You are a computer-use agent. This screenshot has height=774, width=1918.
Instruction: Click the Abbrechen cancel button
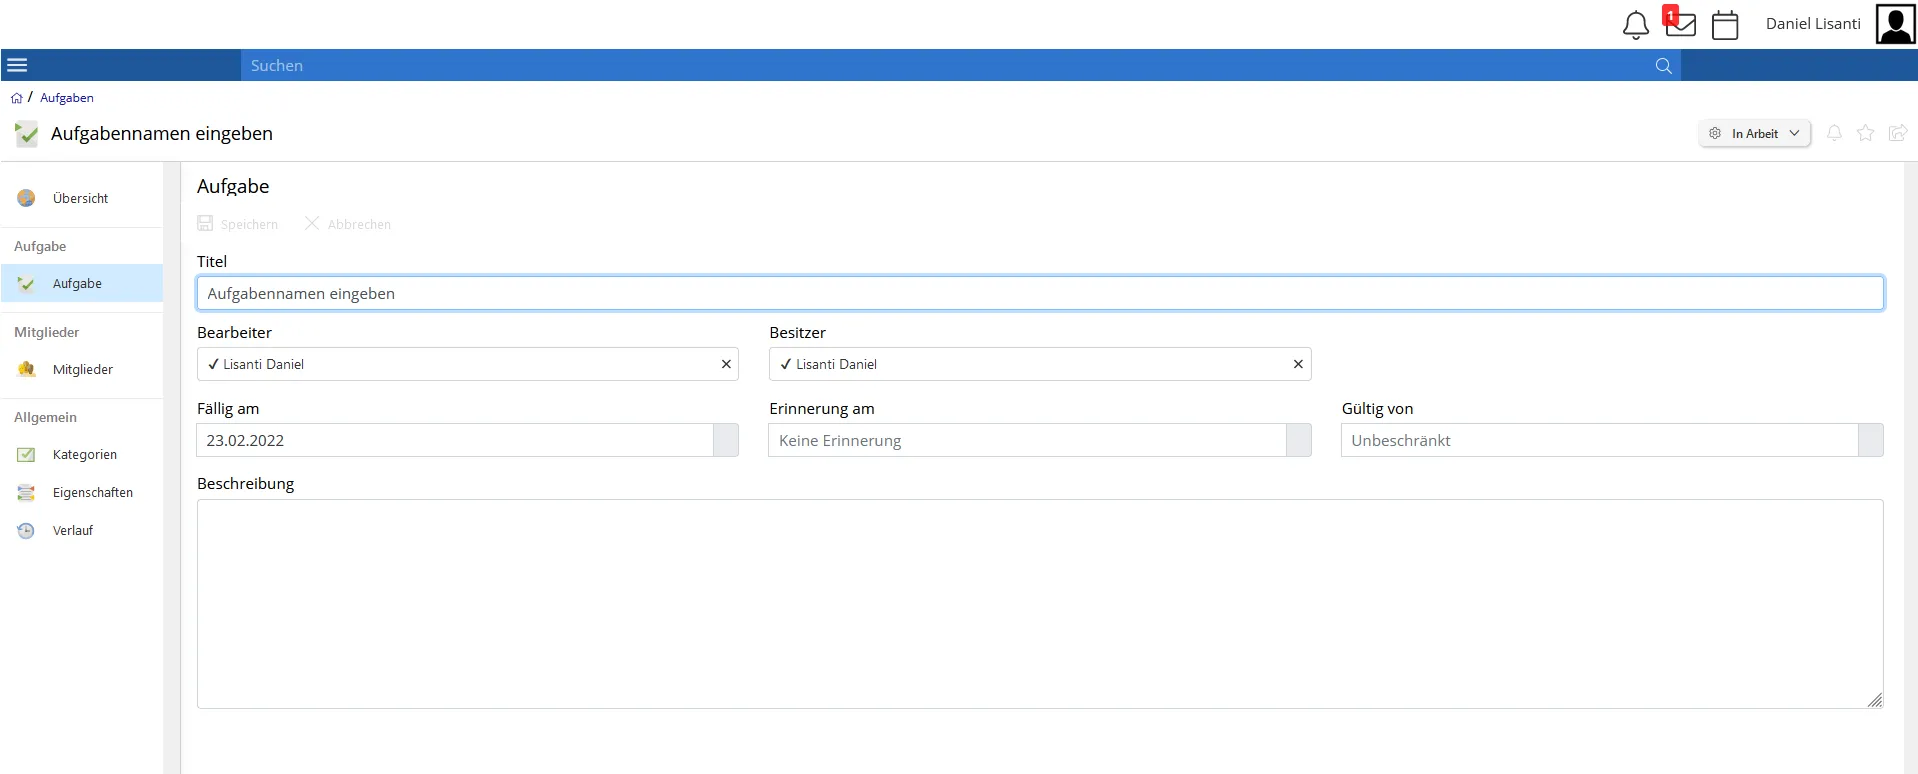[348, 224]
